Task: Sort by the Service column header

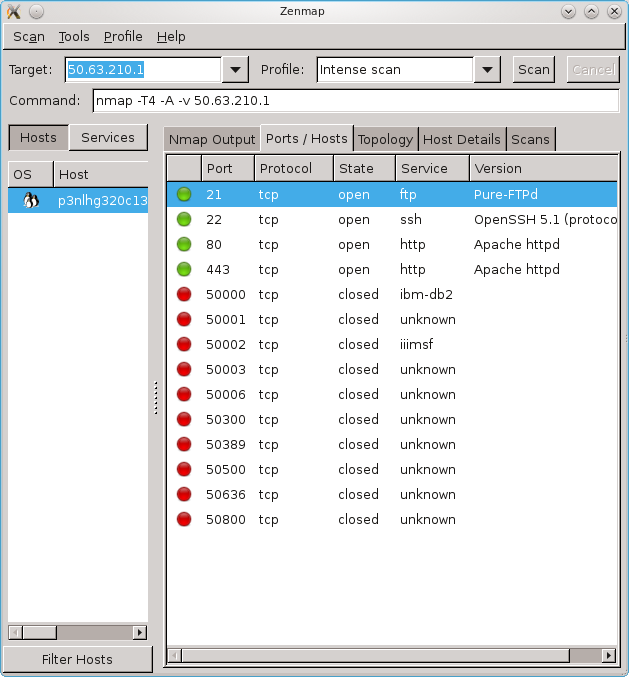Action: (x=433, y=168)
